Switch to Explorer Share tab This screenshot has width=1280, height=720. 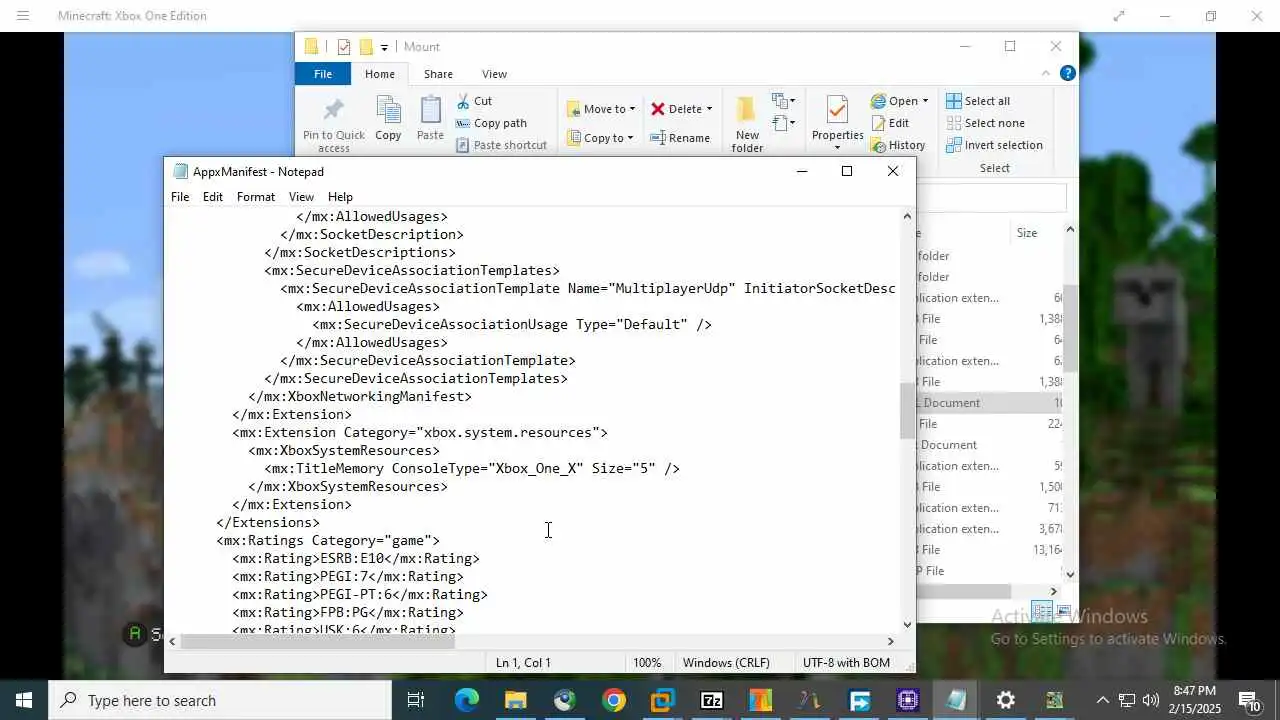(438, 74)
